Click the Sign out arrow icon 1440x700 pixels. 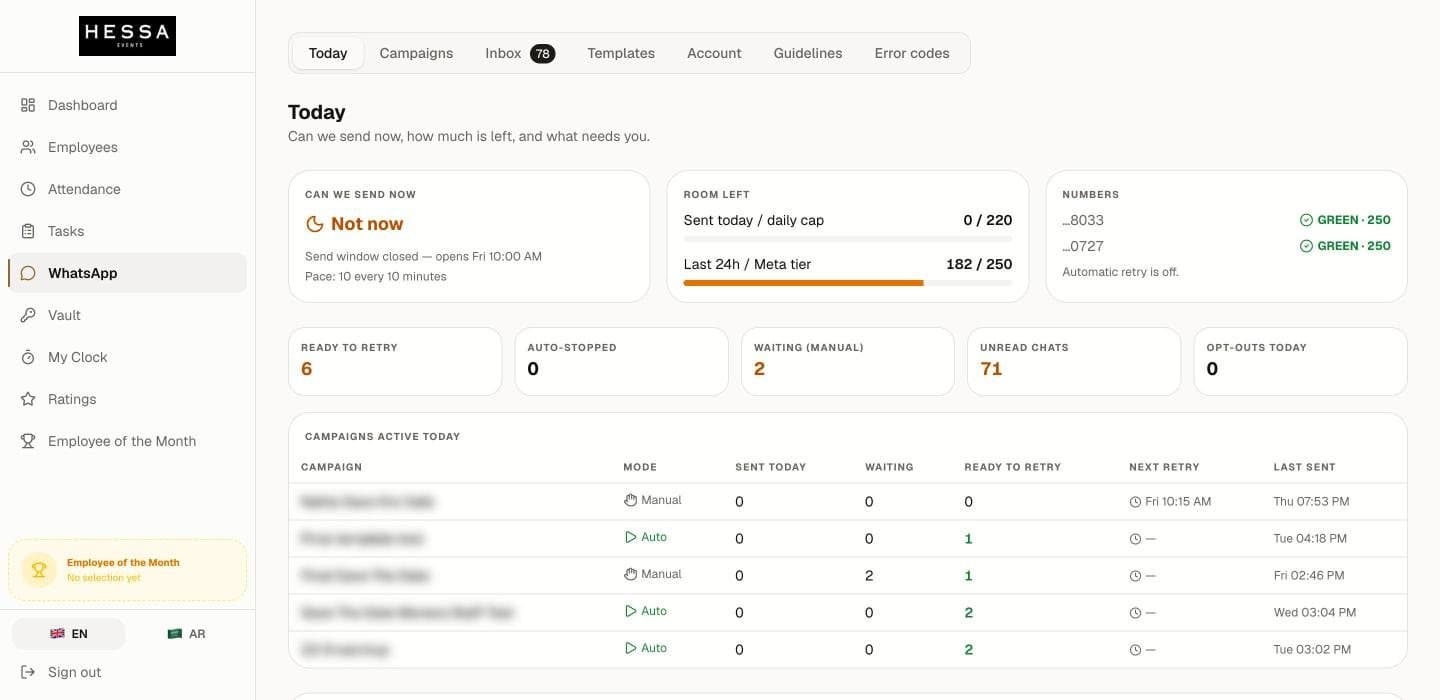pyautogui.click(x=28, y=672)
